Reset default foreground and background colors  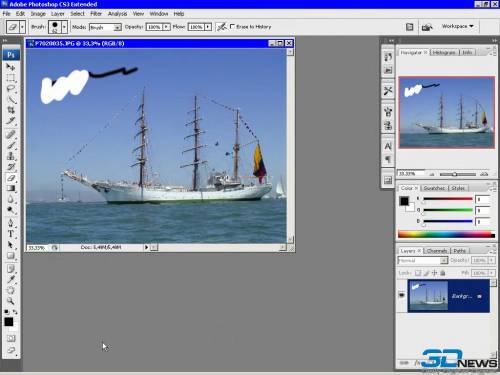point(6,312)
